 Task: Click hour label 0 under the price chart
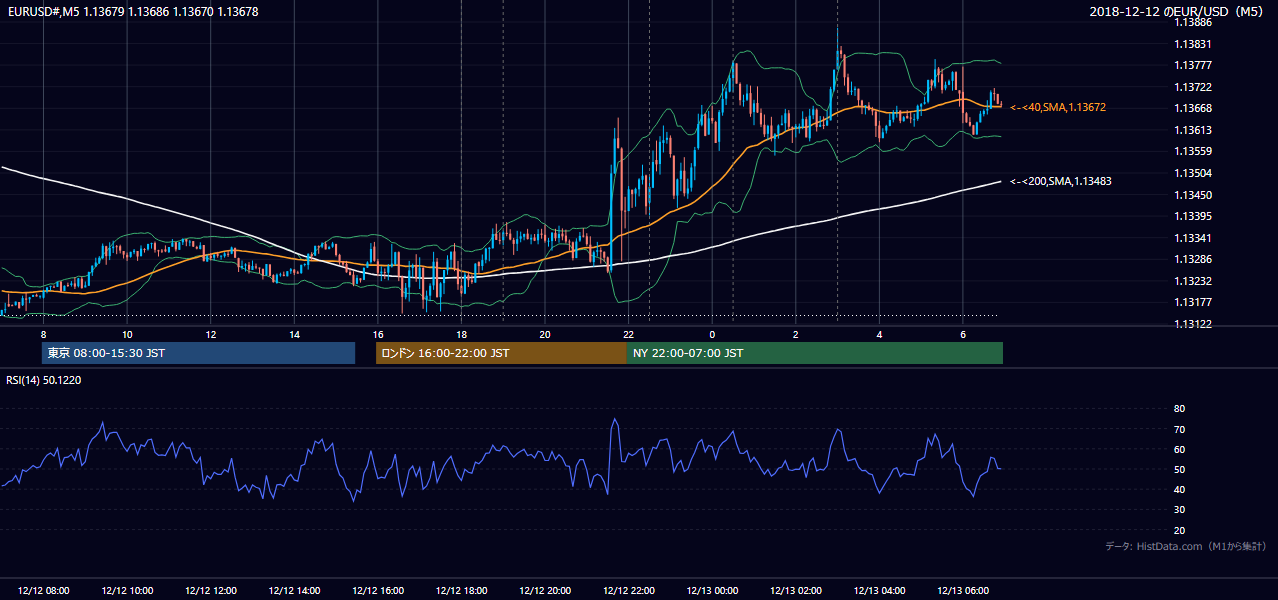pos(712,334)
